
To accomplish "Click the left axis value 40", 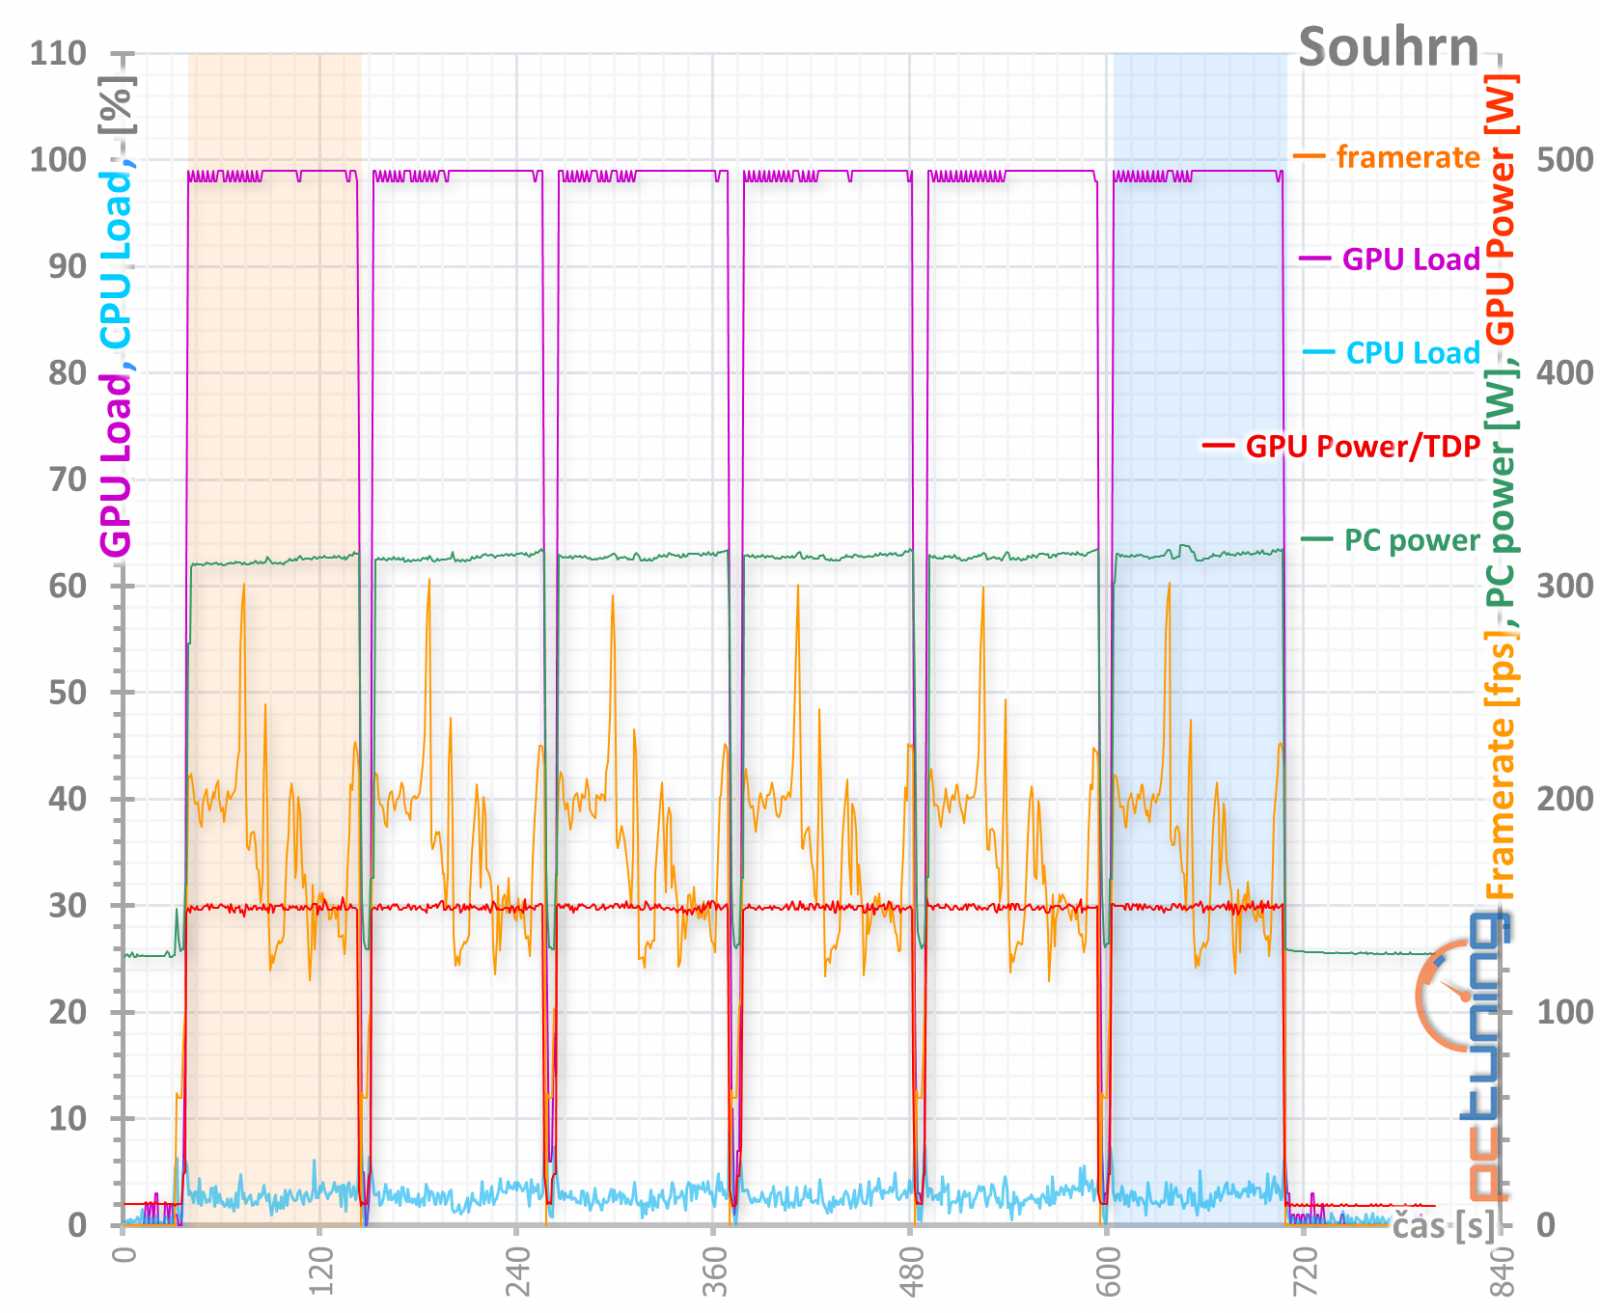I will (68, 799).
